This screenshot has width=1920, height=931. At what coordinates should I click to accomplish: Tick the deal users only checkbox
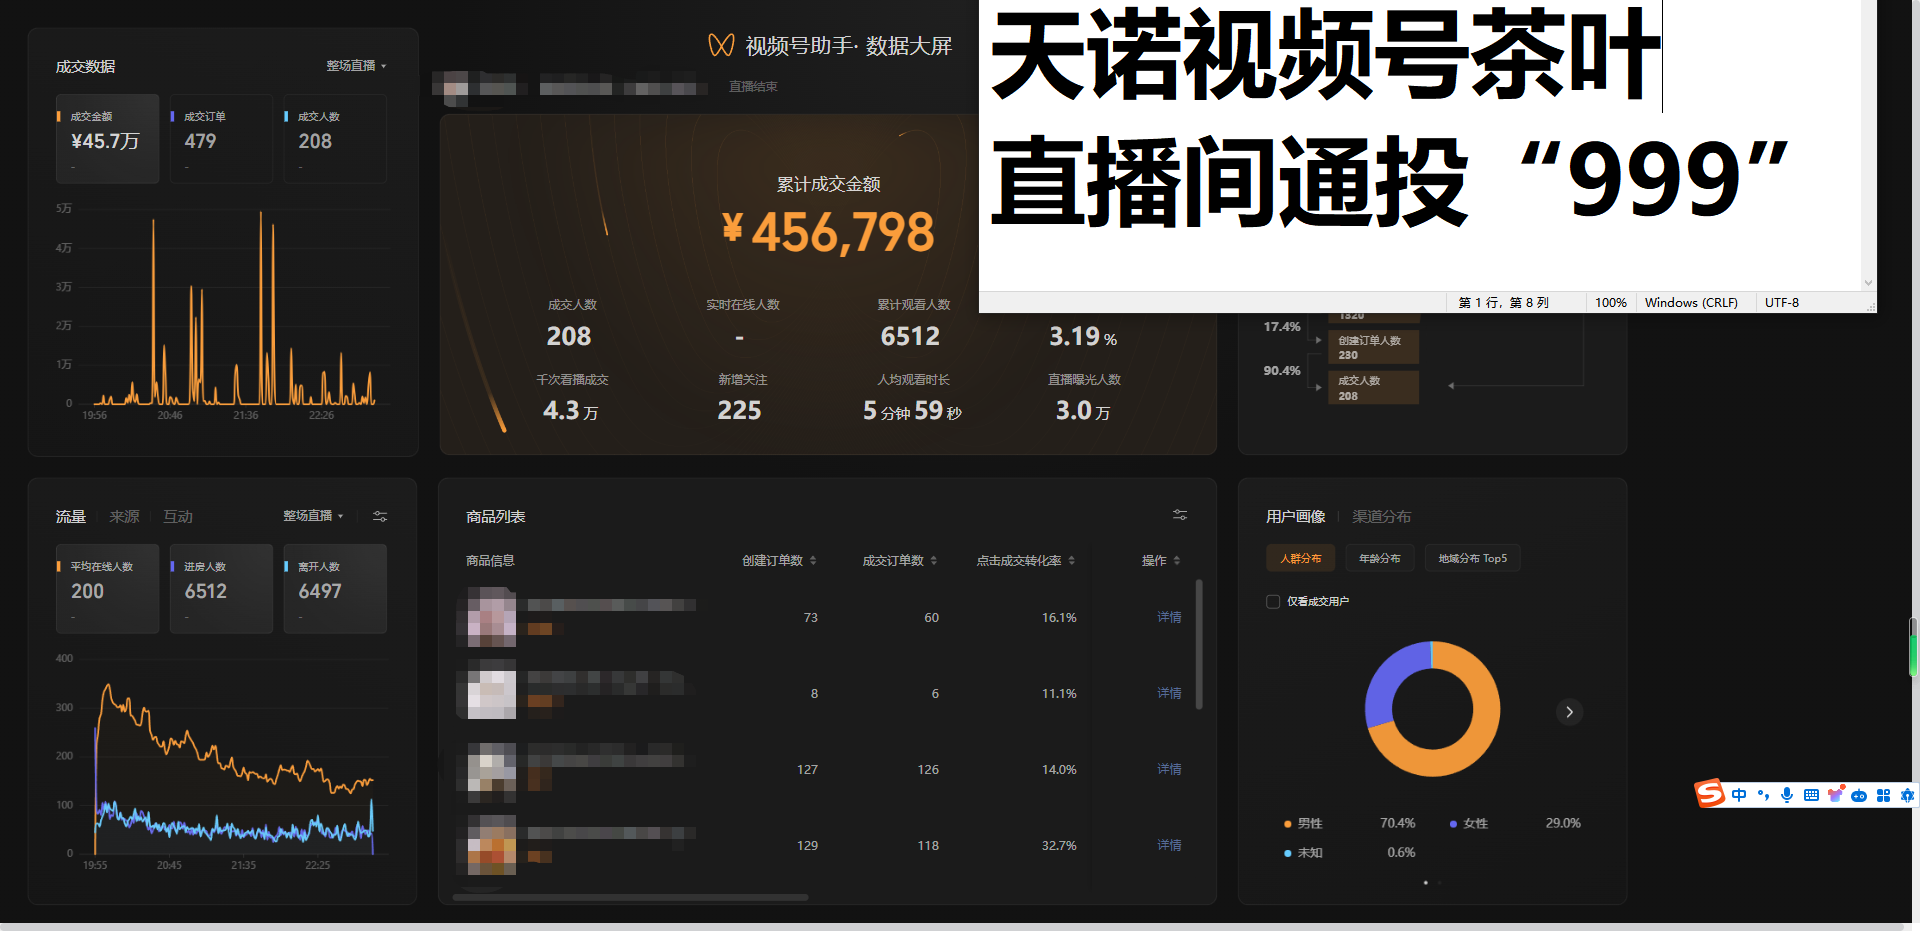(x=1273, y=602)
